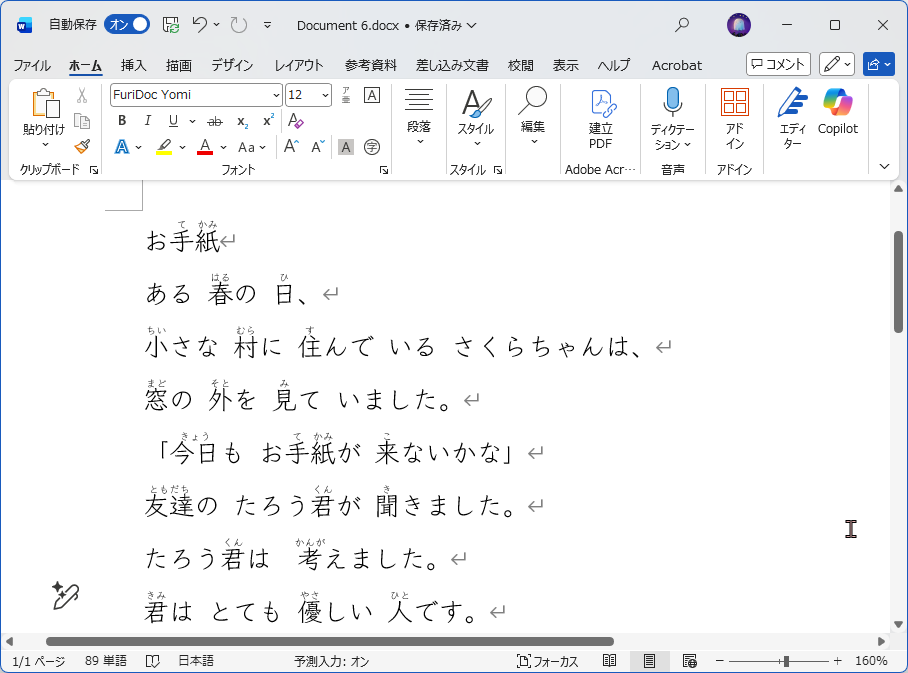Image resolution: width=908 pixels, height=673 pixels.
Task: Open the font color dropdown arrow
Action: click(x=224, y=147)
